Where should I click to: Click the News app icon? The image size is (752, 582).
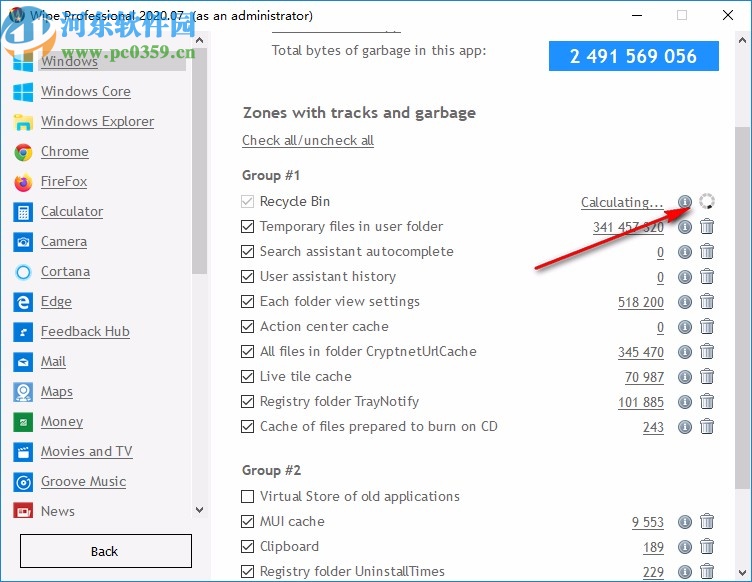pos(23,512)
